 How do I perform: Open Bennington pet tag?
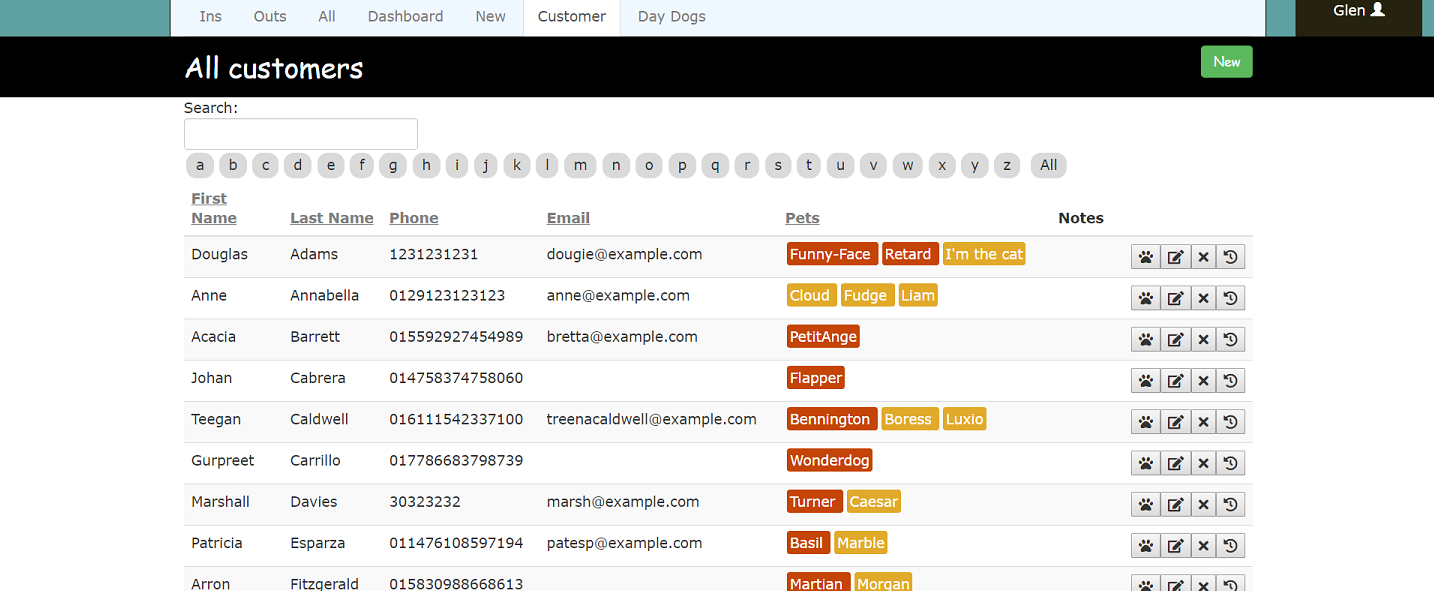832,419
